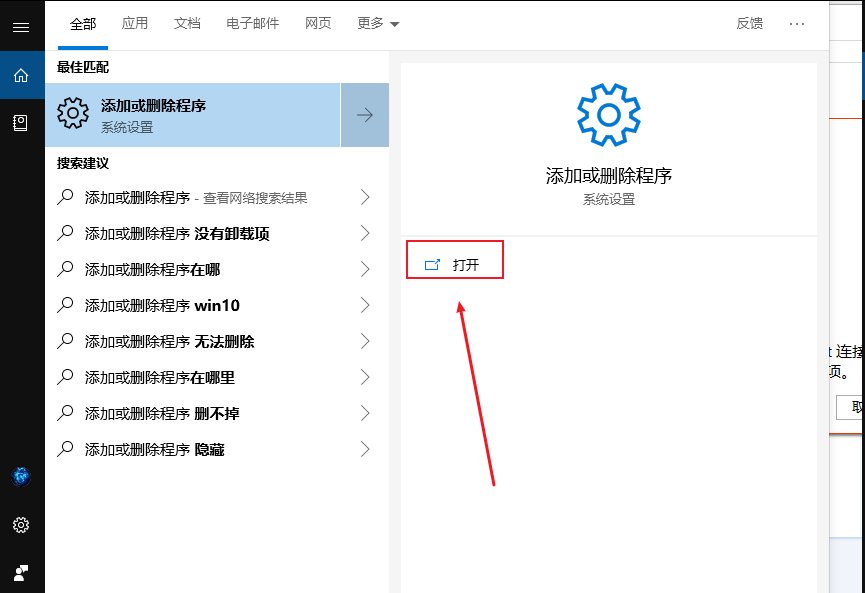Click the large gear icon above 添加或删除程序
Viewport: 865px width, 593px height.
click(x=611, y=113)
